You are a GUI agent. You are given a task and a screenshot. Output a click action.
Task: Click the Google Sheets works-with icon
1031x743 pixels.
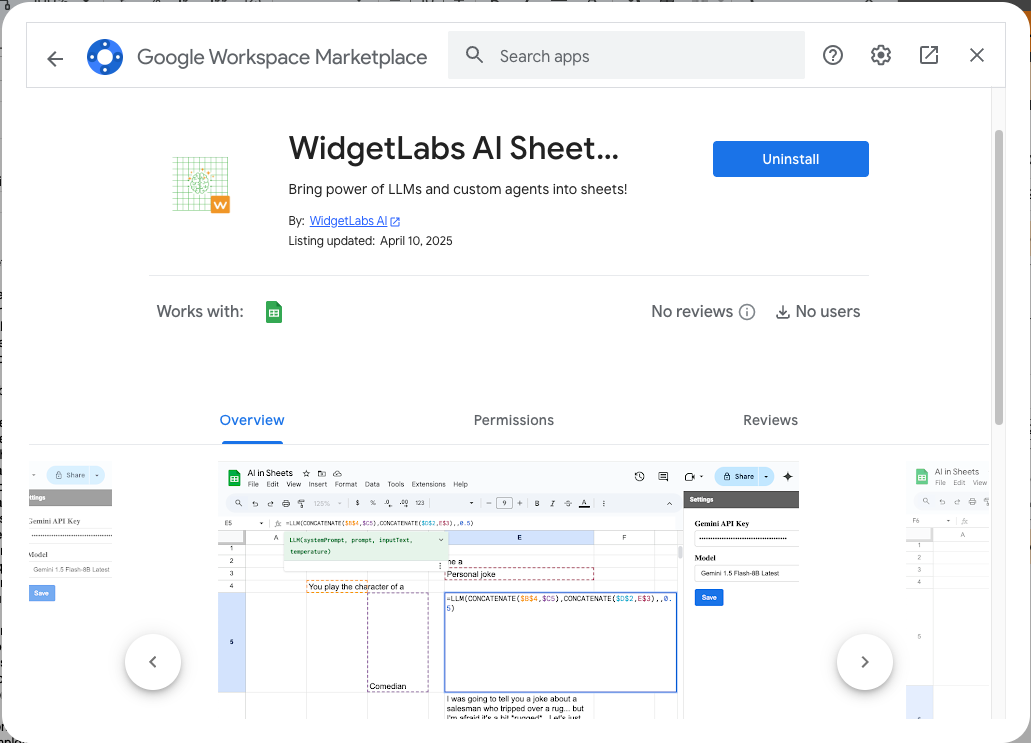coord(274,312)
